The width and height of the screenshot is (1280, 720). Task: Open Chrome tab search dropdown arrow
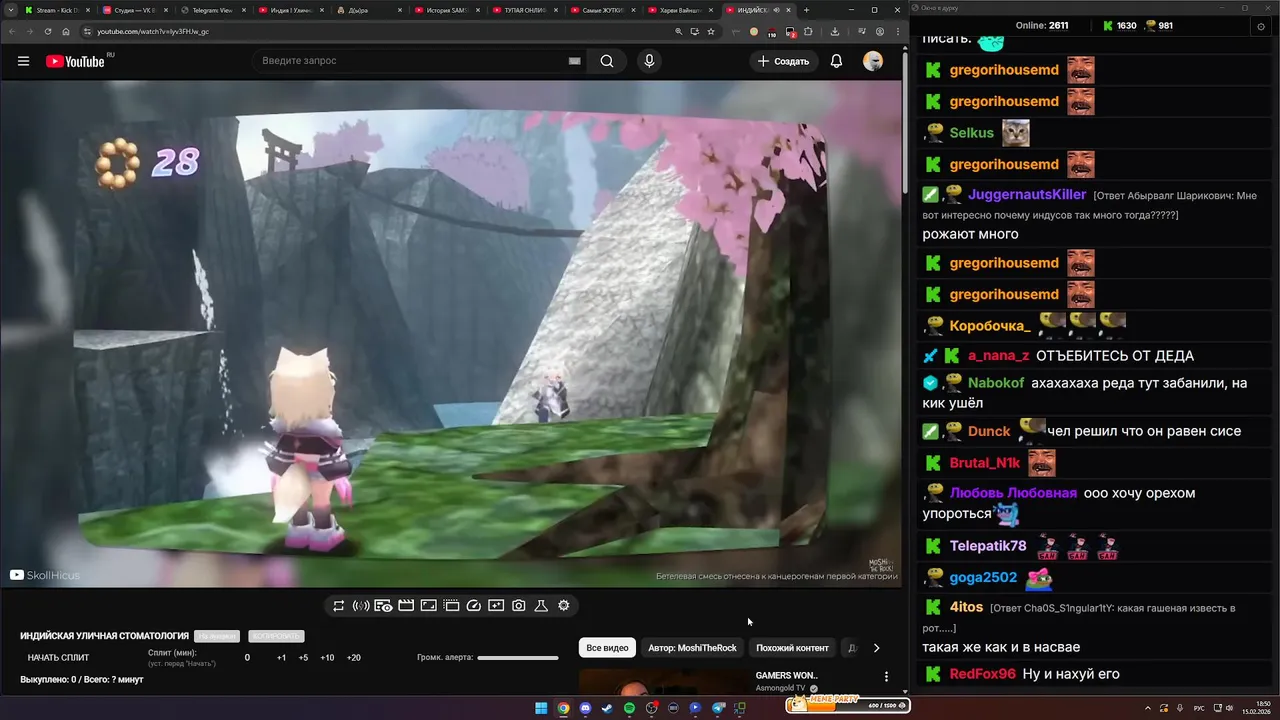pos(11,10)
